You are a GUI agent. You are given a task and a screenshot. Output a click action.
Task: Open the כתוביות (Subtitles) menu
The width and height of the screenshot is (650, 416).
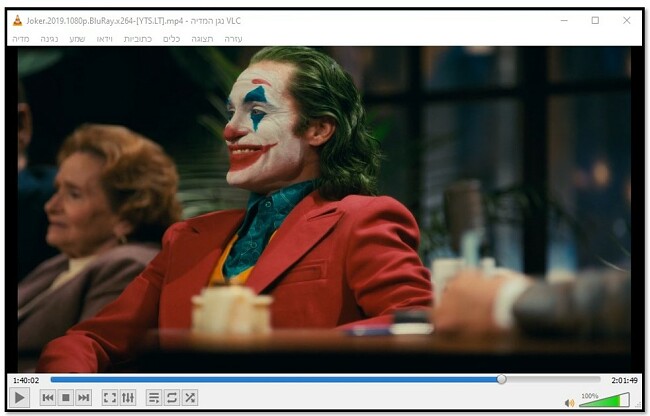click(x=138, y=39)
